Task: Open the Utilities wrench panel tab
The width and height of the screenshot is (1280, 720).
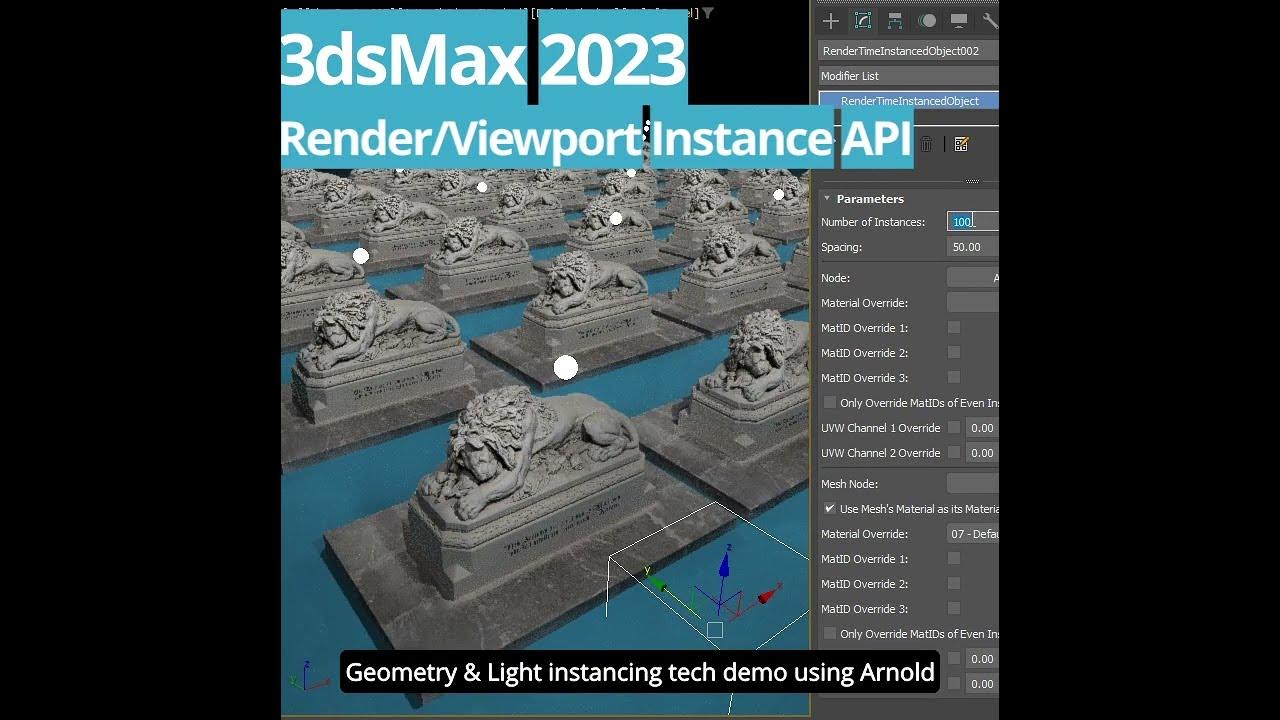Action: 990,20
